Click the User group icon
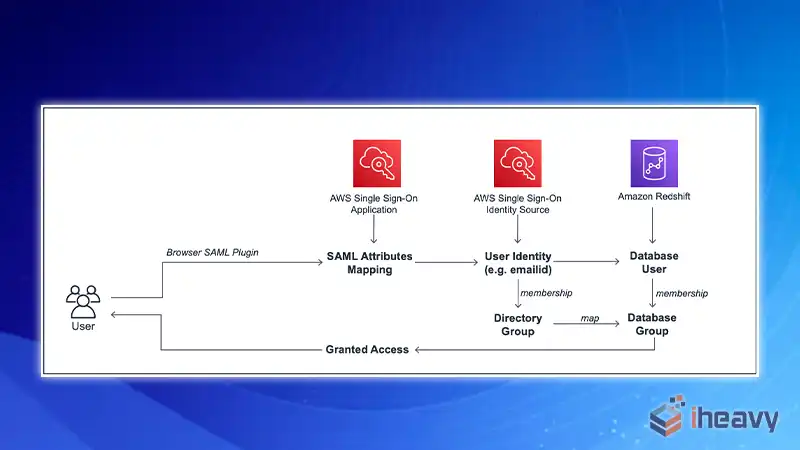This screenshot has height=450, width=800. 83,302
